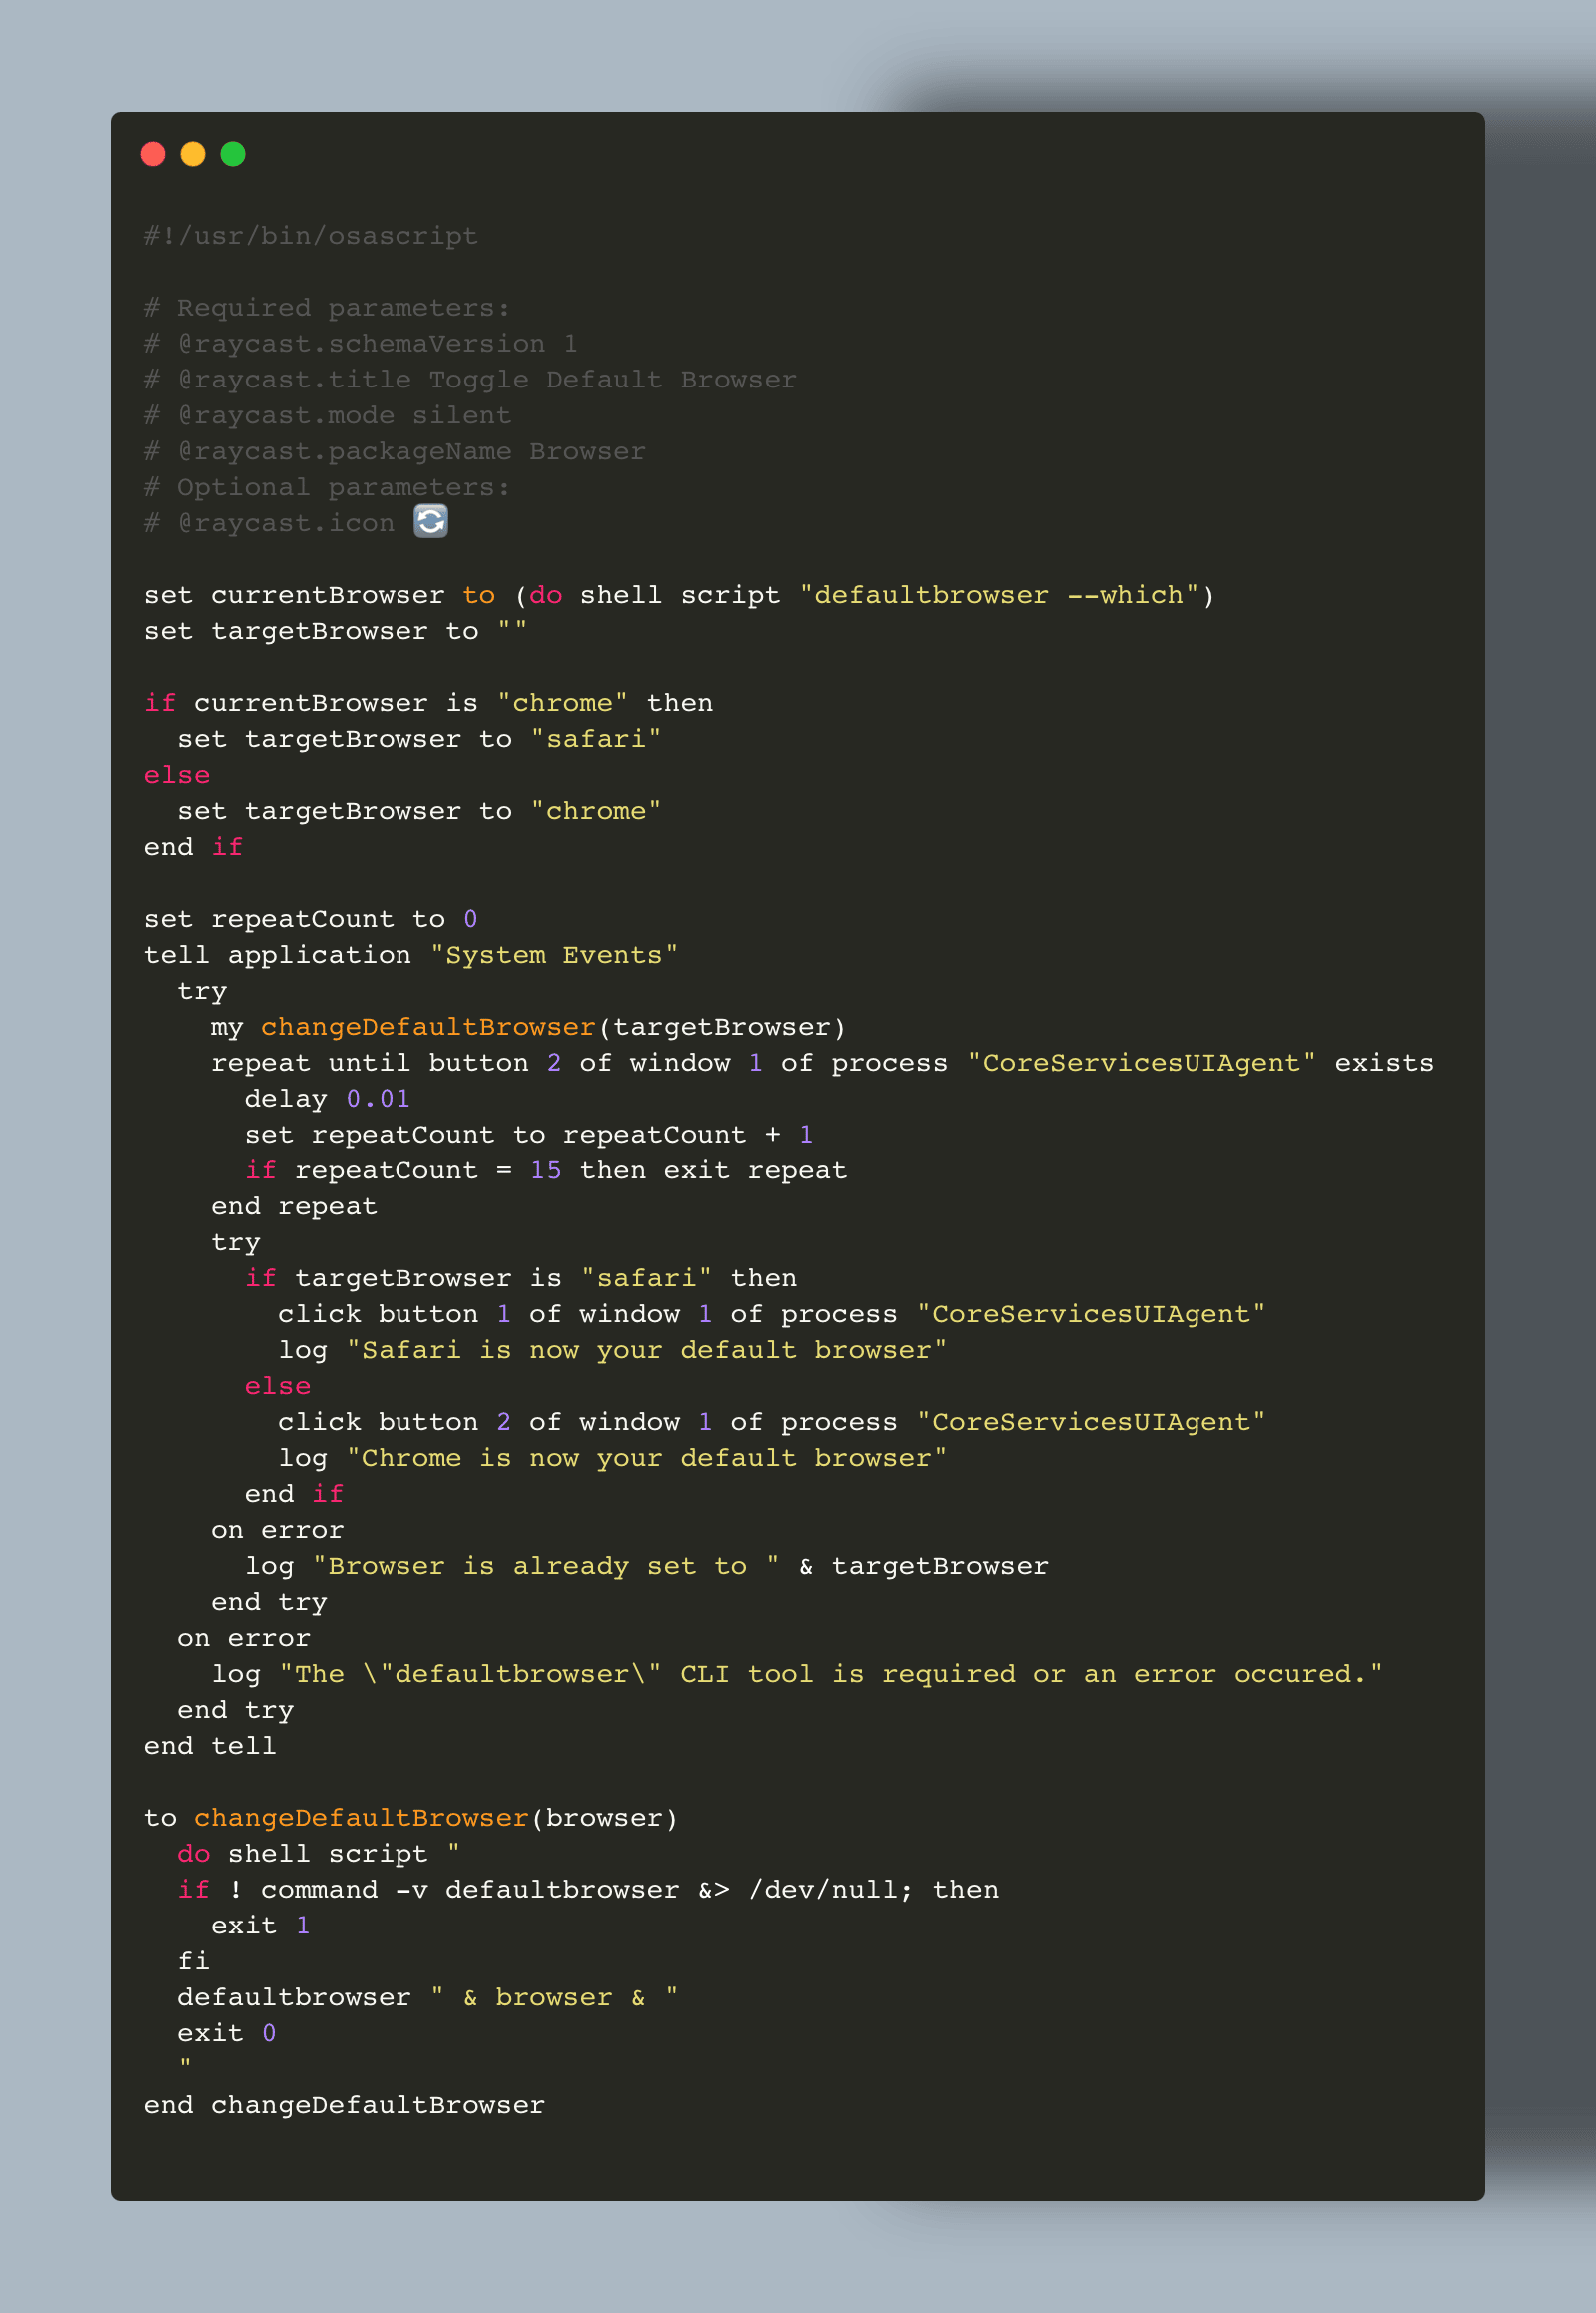
Task: Click 'defaultbrowser " & browser & "' line
Action: coord(428,2000)
